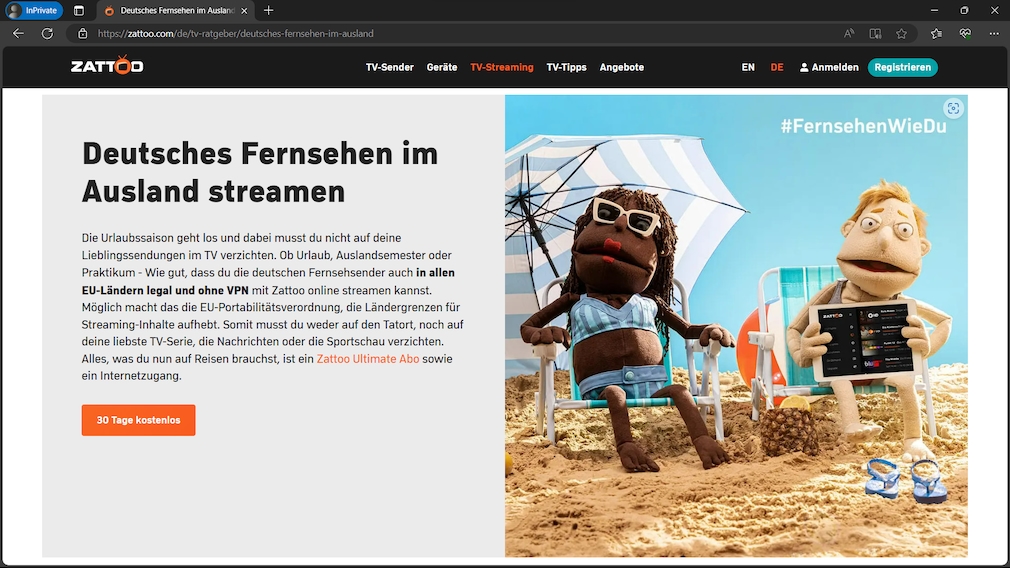Click the 30 Tage kostenlos button
1010x568 pixels.
[138, 420]
